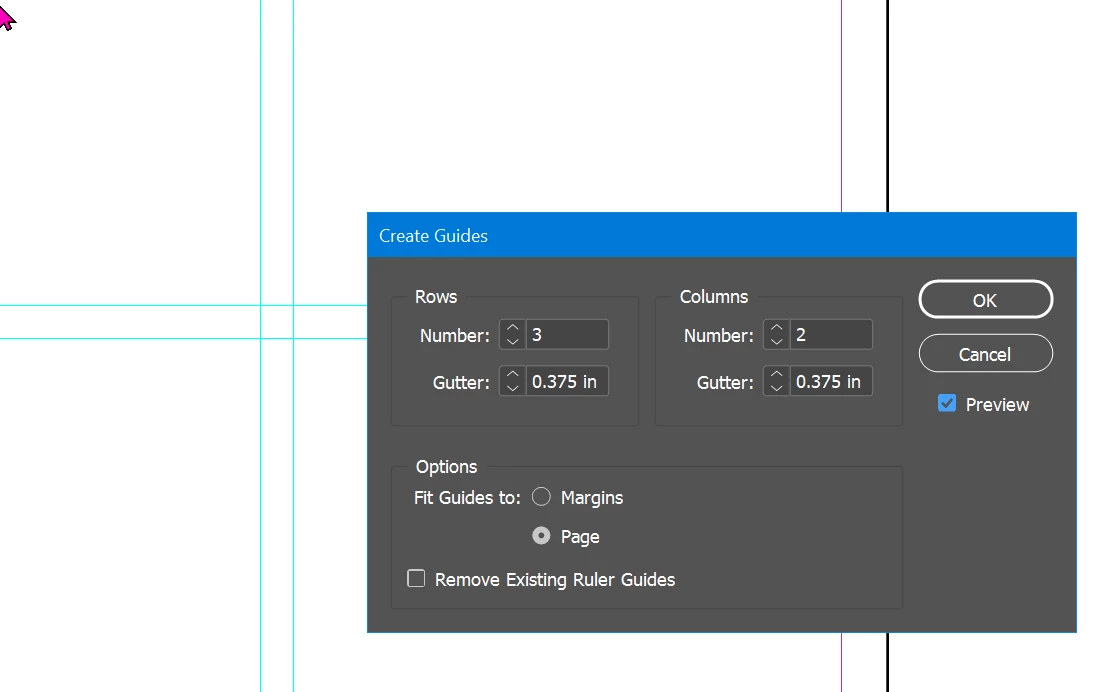Click the Create Guides title bar
Viewport: 1099px width, 692px height.
click(722, 235)
